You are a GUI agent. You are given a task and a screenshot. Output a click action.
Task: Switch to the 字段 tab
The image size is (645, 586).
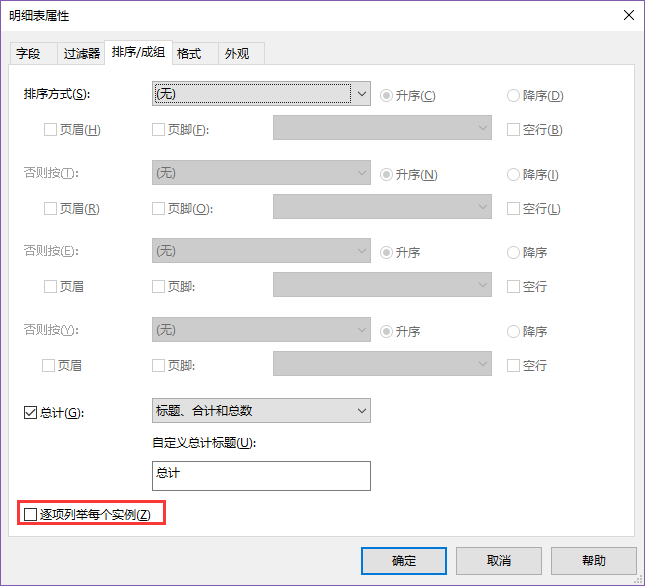pyautogui.click(x=33, y=53)
